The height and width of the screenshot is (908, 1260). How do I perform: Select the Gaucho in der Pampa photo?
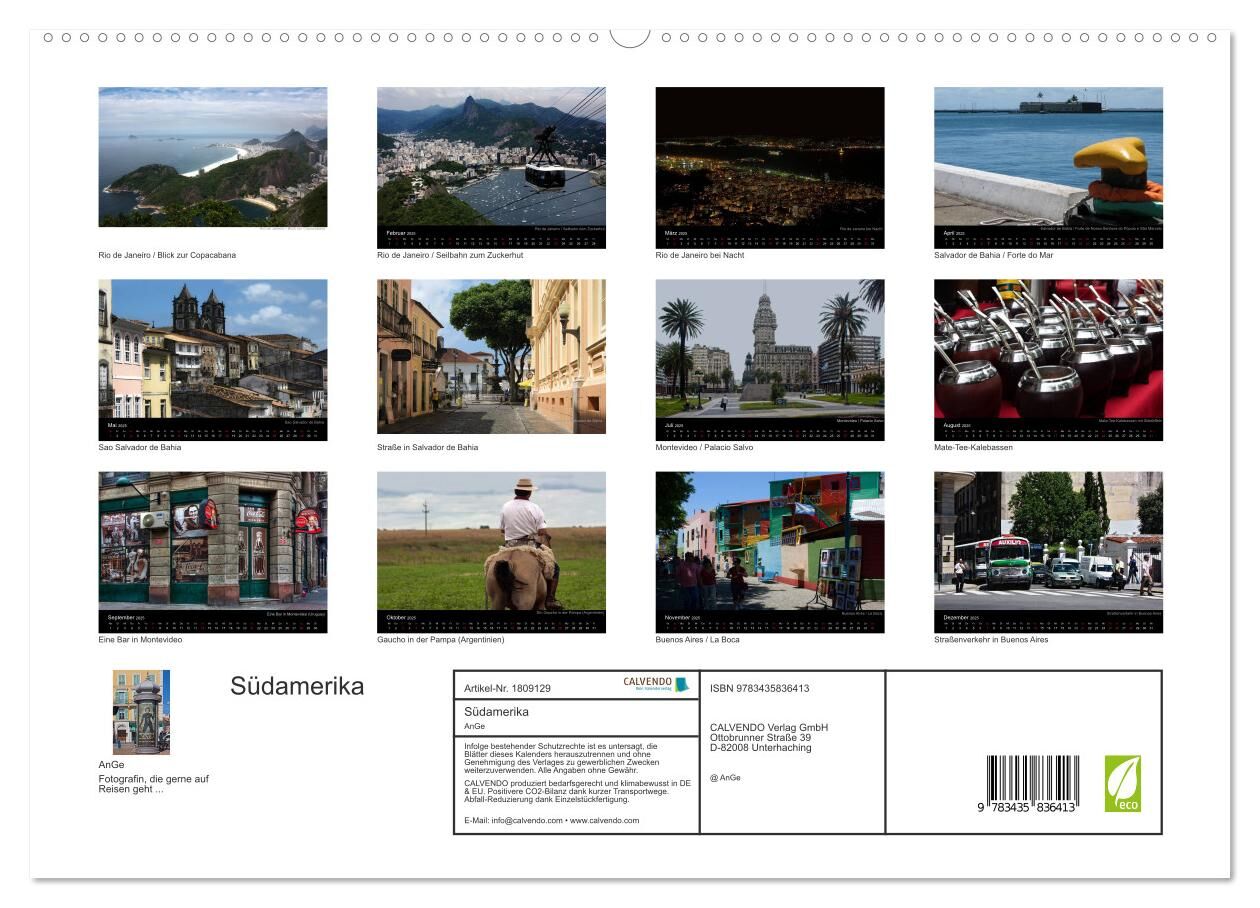pos(491,541)
